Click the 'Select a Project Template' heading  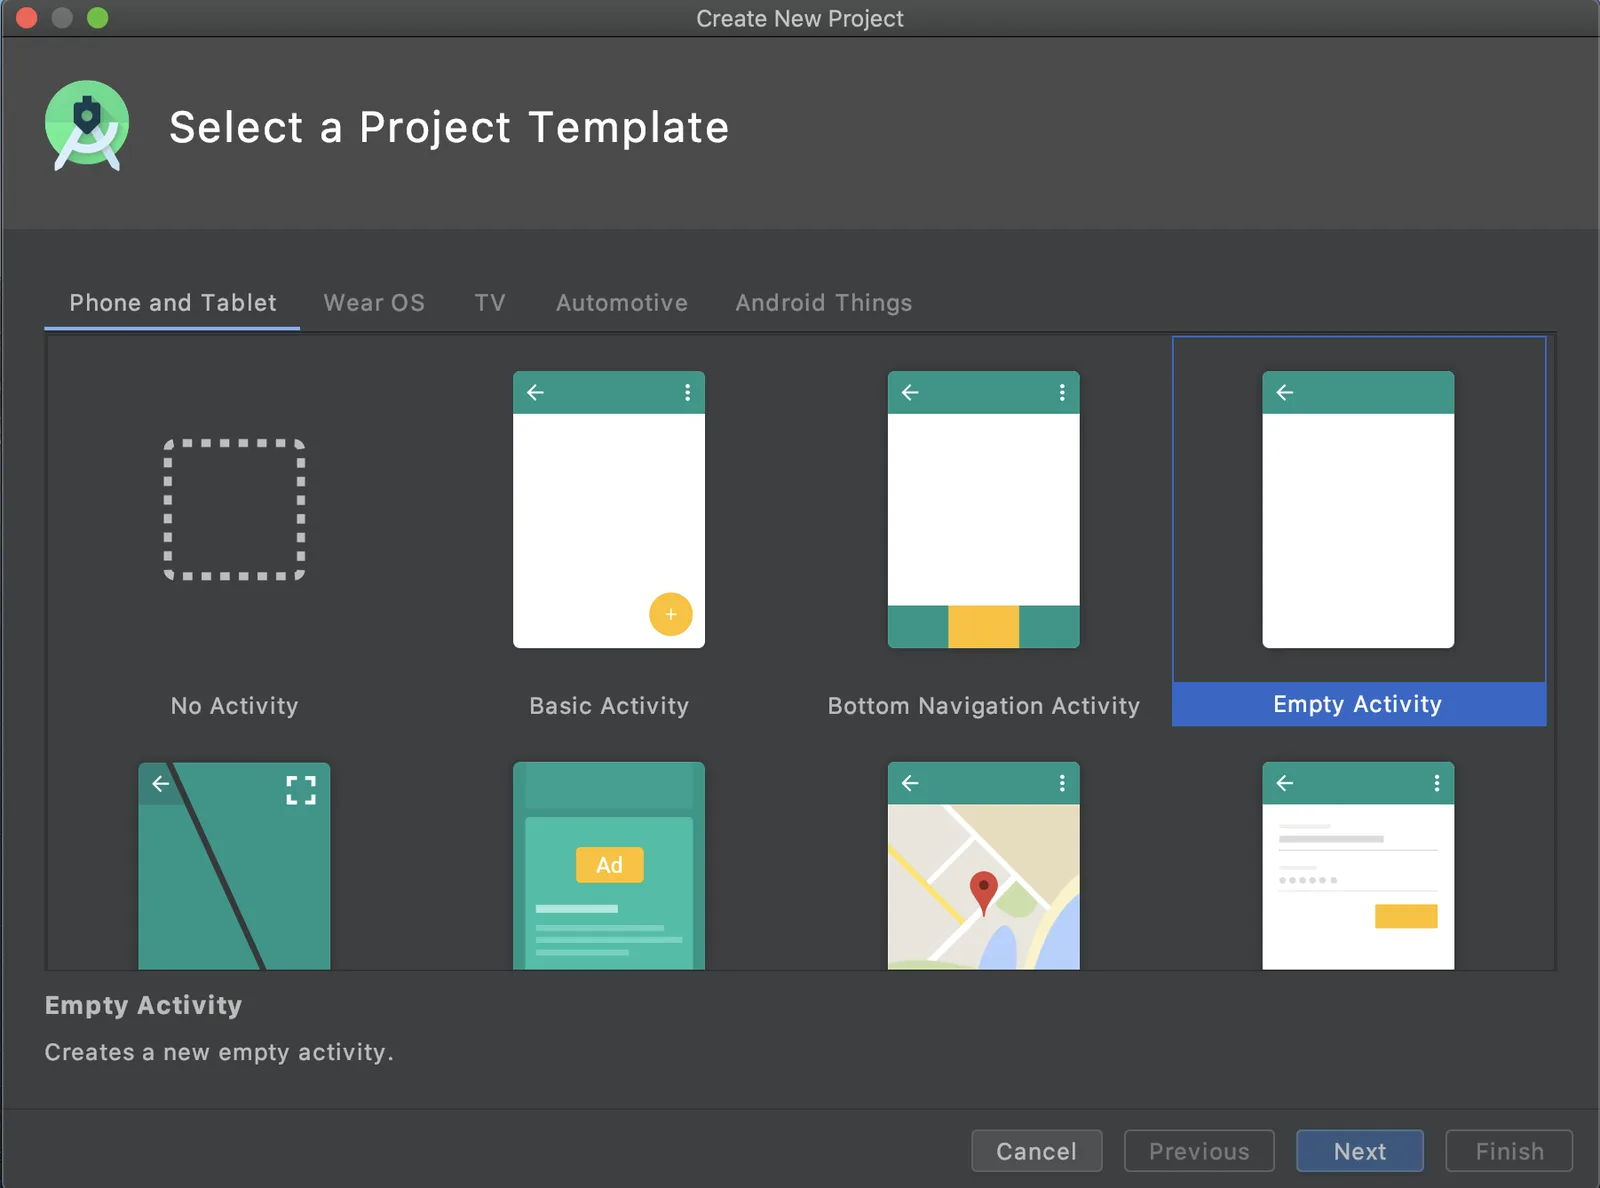tap(449, 128)
